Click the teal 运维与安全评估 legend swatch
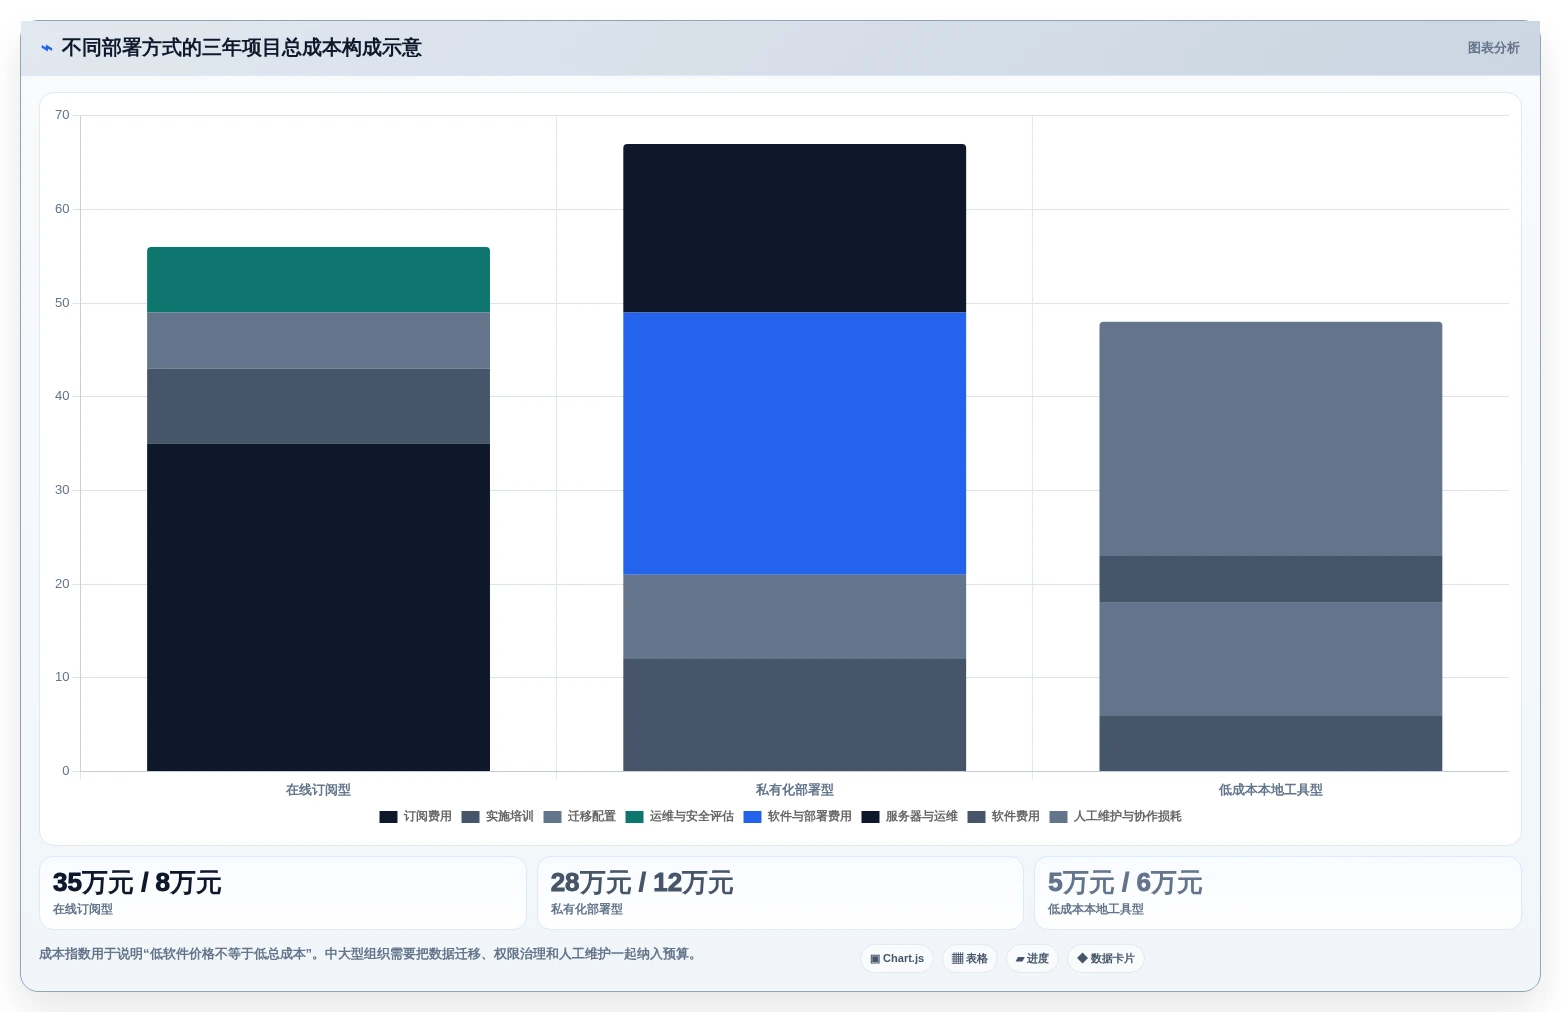This screenshot has width=1561, height=1012. click(635, 817)
